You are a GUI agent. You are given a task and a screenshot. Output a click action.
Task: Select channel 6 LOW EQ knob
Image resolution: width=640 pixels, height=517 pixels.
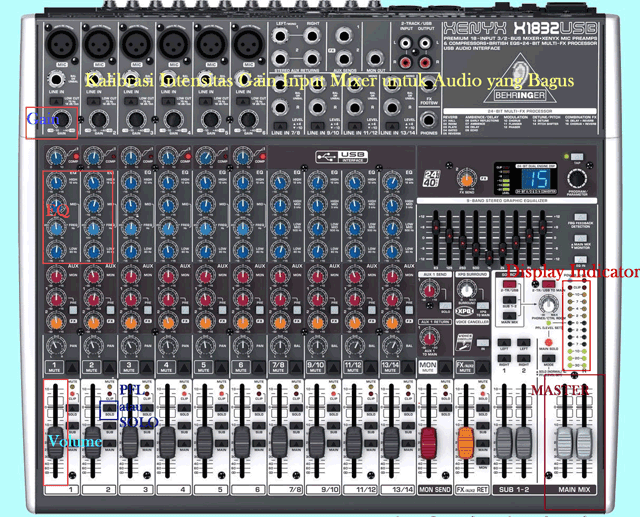(242, 250)
